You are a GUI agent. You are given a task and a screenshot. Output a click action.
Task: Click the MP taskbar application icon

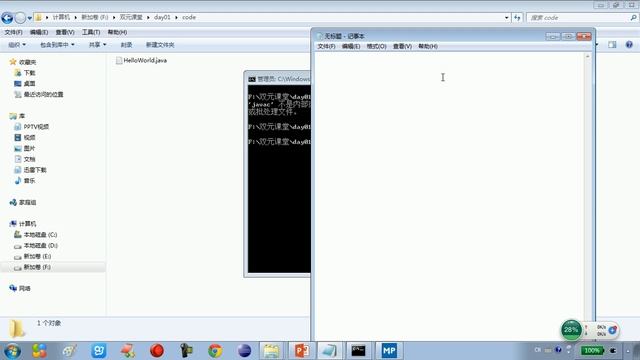[389, 351]
